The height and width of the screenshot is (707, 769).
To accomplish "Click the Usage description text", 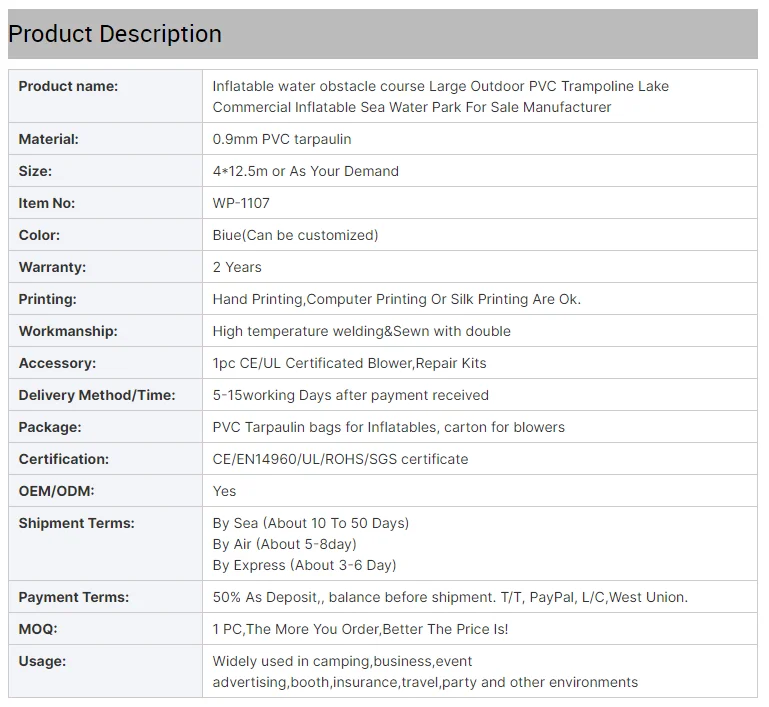I will 425,671.
